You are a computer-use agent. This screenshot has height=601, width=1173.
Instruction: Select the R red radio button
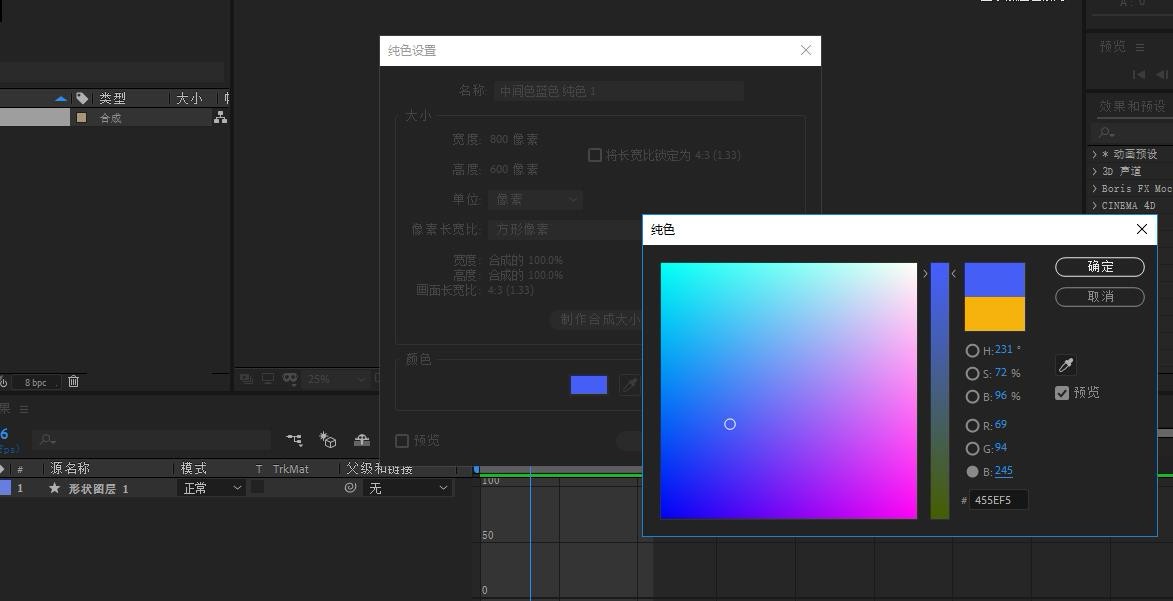(x=973, y=426)
